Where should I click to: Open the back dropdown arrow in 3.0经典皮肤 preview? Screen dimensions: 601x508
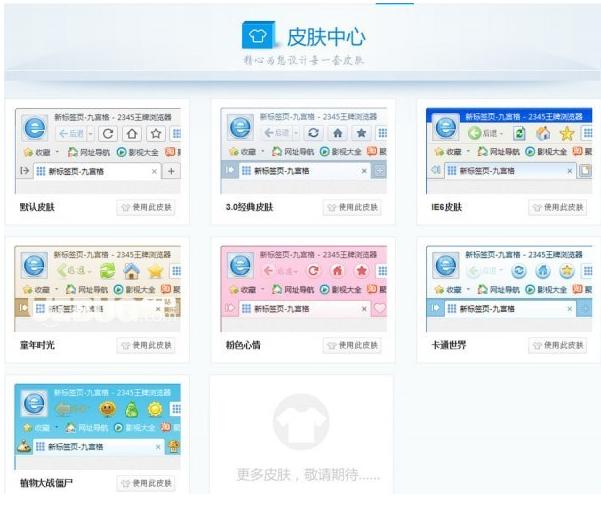(296, 133)
